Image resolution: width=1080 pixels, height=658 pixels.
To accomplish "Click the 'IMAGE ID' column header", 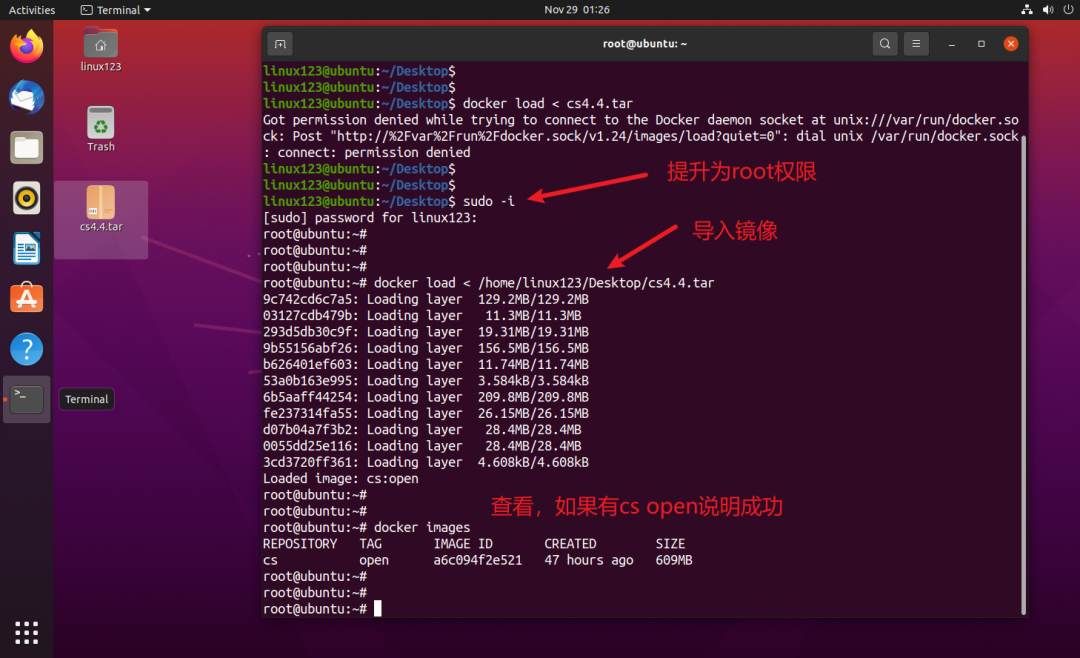I will 463,544.
